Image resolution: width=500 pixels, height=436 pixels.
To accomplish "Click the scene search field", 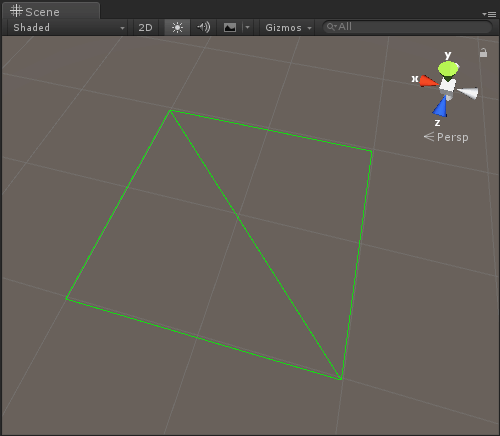I will pyautogui.click(x=407, y=27).
